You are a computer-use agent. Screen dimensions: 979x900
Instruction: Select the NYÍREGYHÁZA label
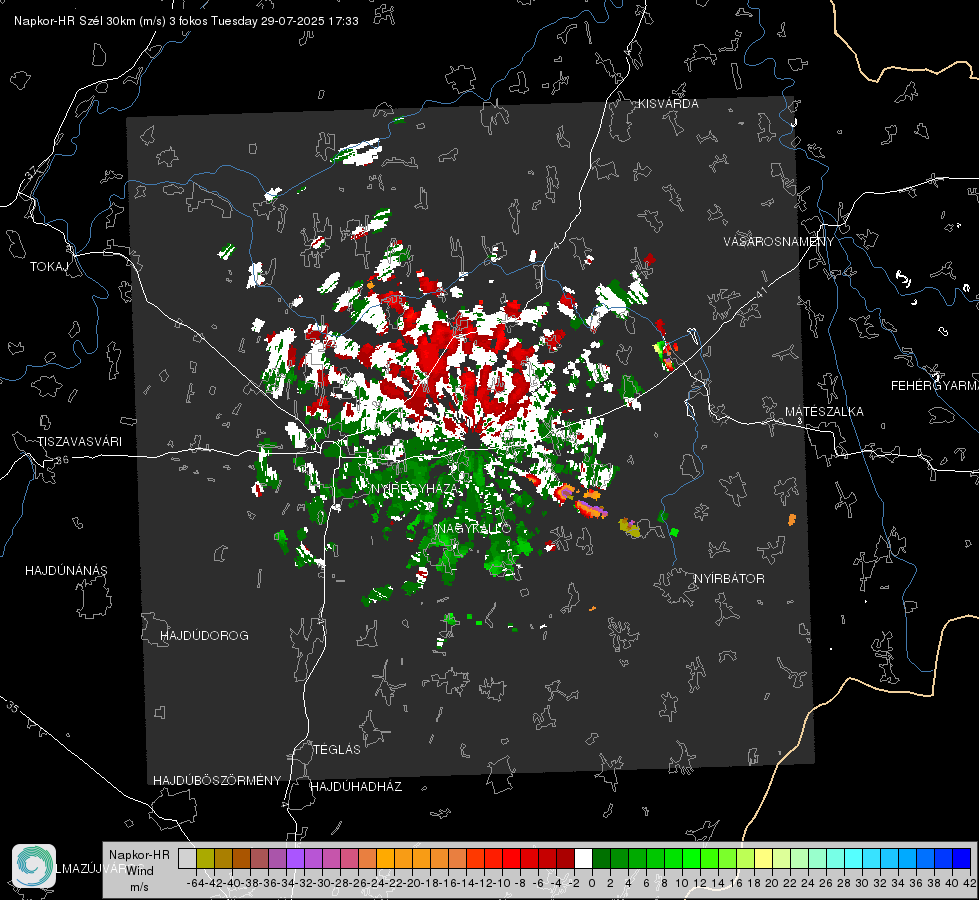(414, 488)
